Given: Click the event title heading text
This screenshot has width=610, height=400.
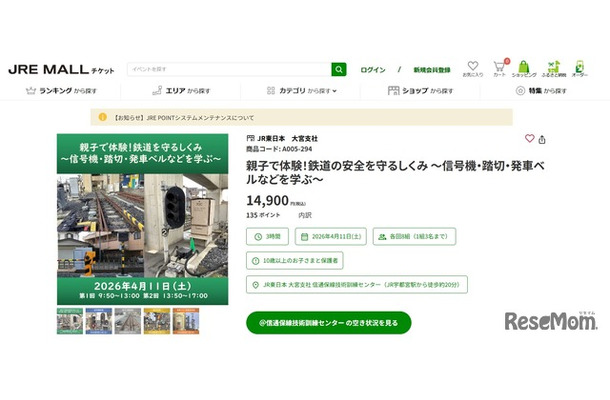Looking at the screenshot, I should pyautogui.click(x=395, y=172).
